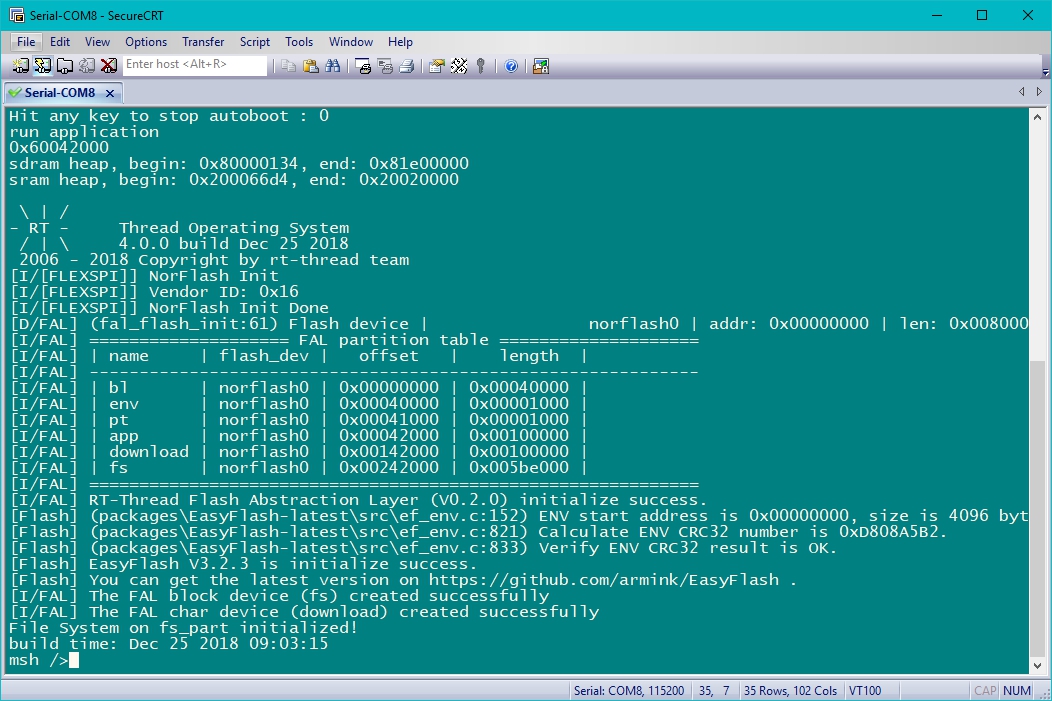Click 'build time: Dec 25 2018 09:03:15' line
The image size is (1052, 701).
168,644
